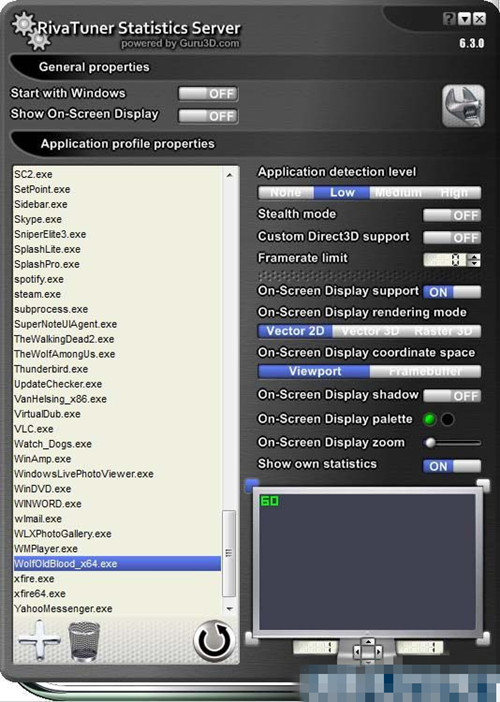Set detection level to Low

coord(342,193)
